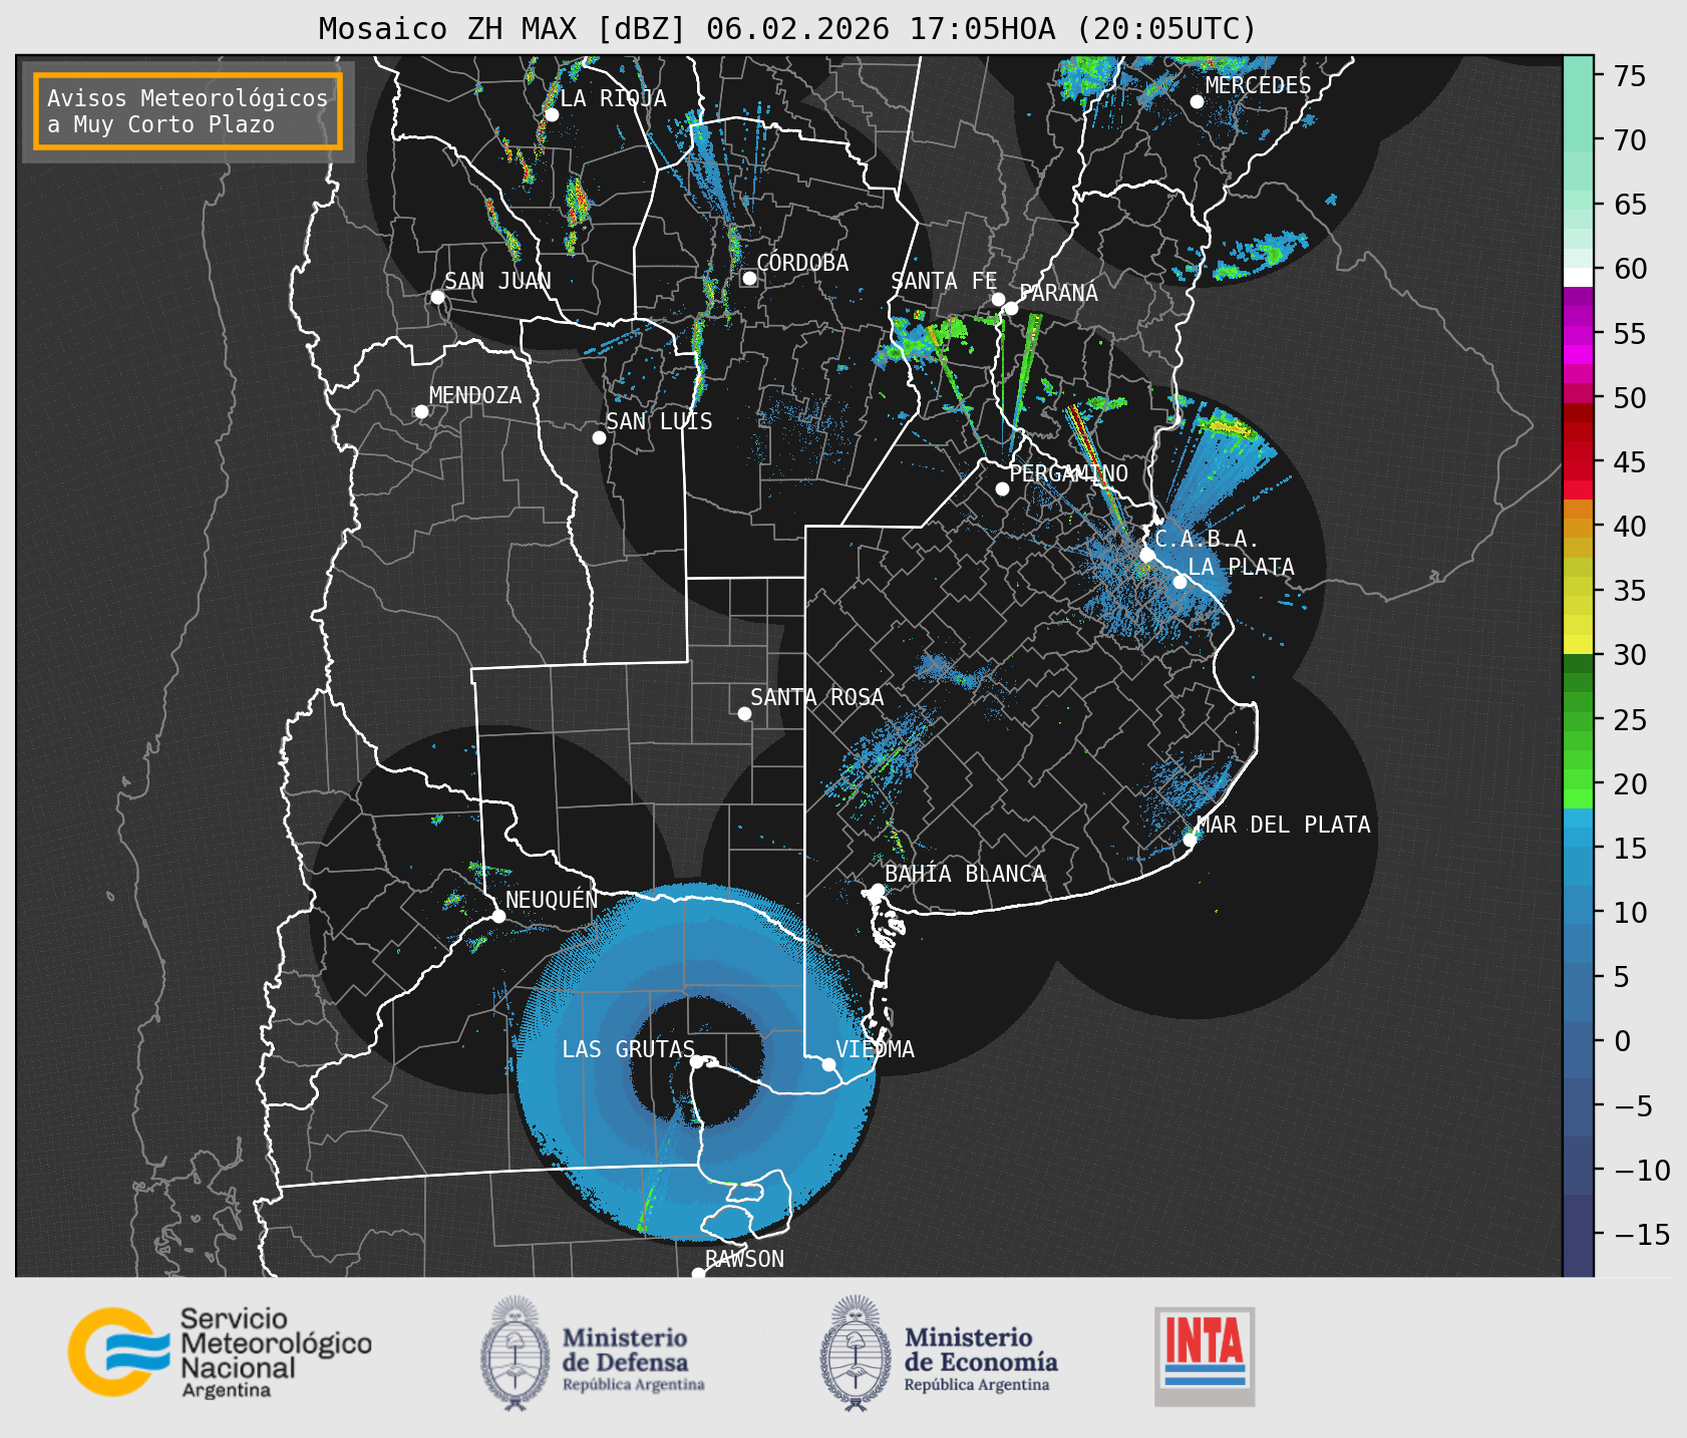Click the 20 label on the dBZ scale

click(x=1629, y=784)
